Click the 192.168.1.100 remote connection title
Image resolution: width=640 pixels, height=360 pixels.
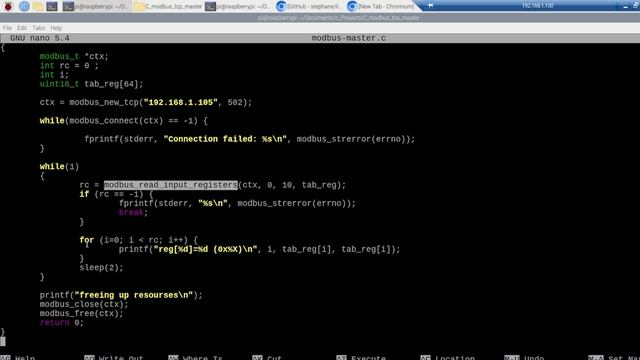[x=537, y=6]
